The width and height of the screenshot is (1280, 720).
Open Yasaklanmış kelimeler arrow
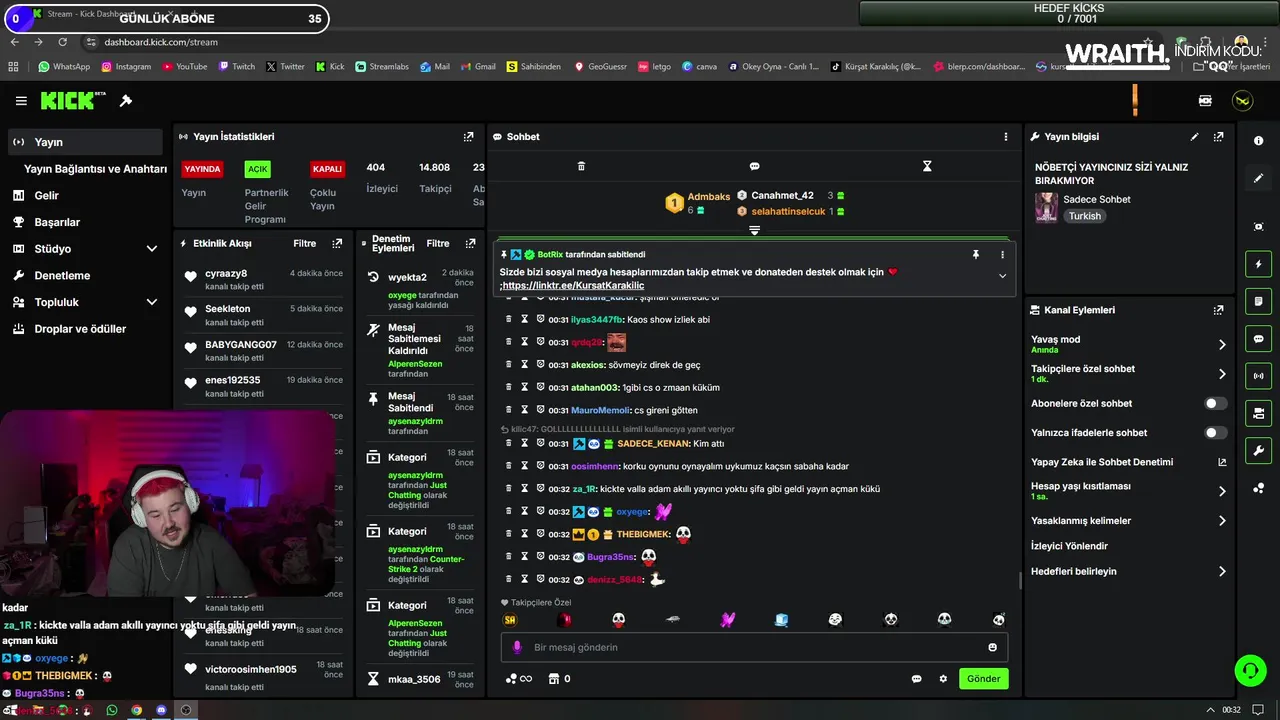pos(1221,521)
